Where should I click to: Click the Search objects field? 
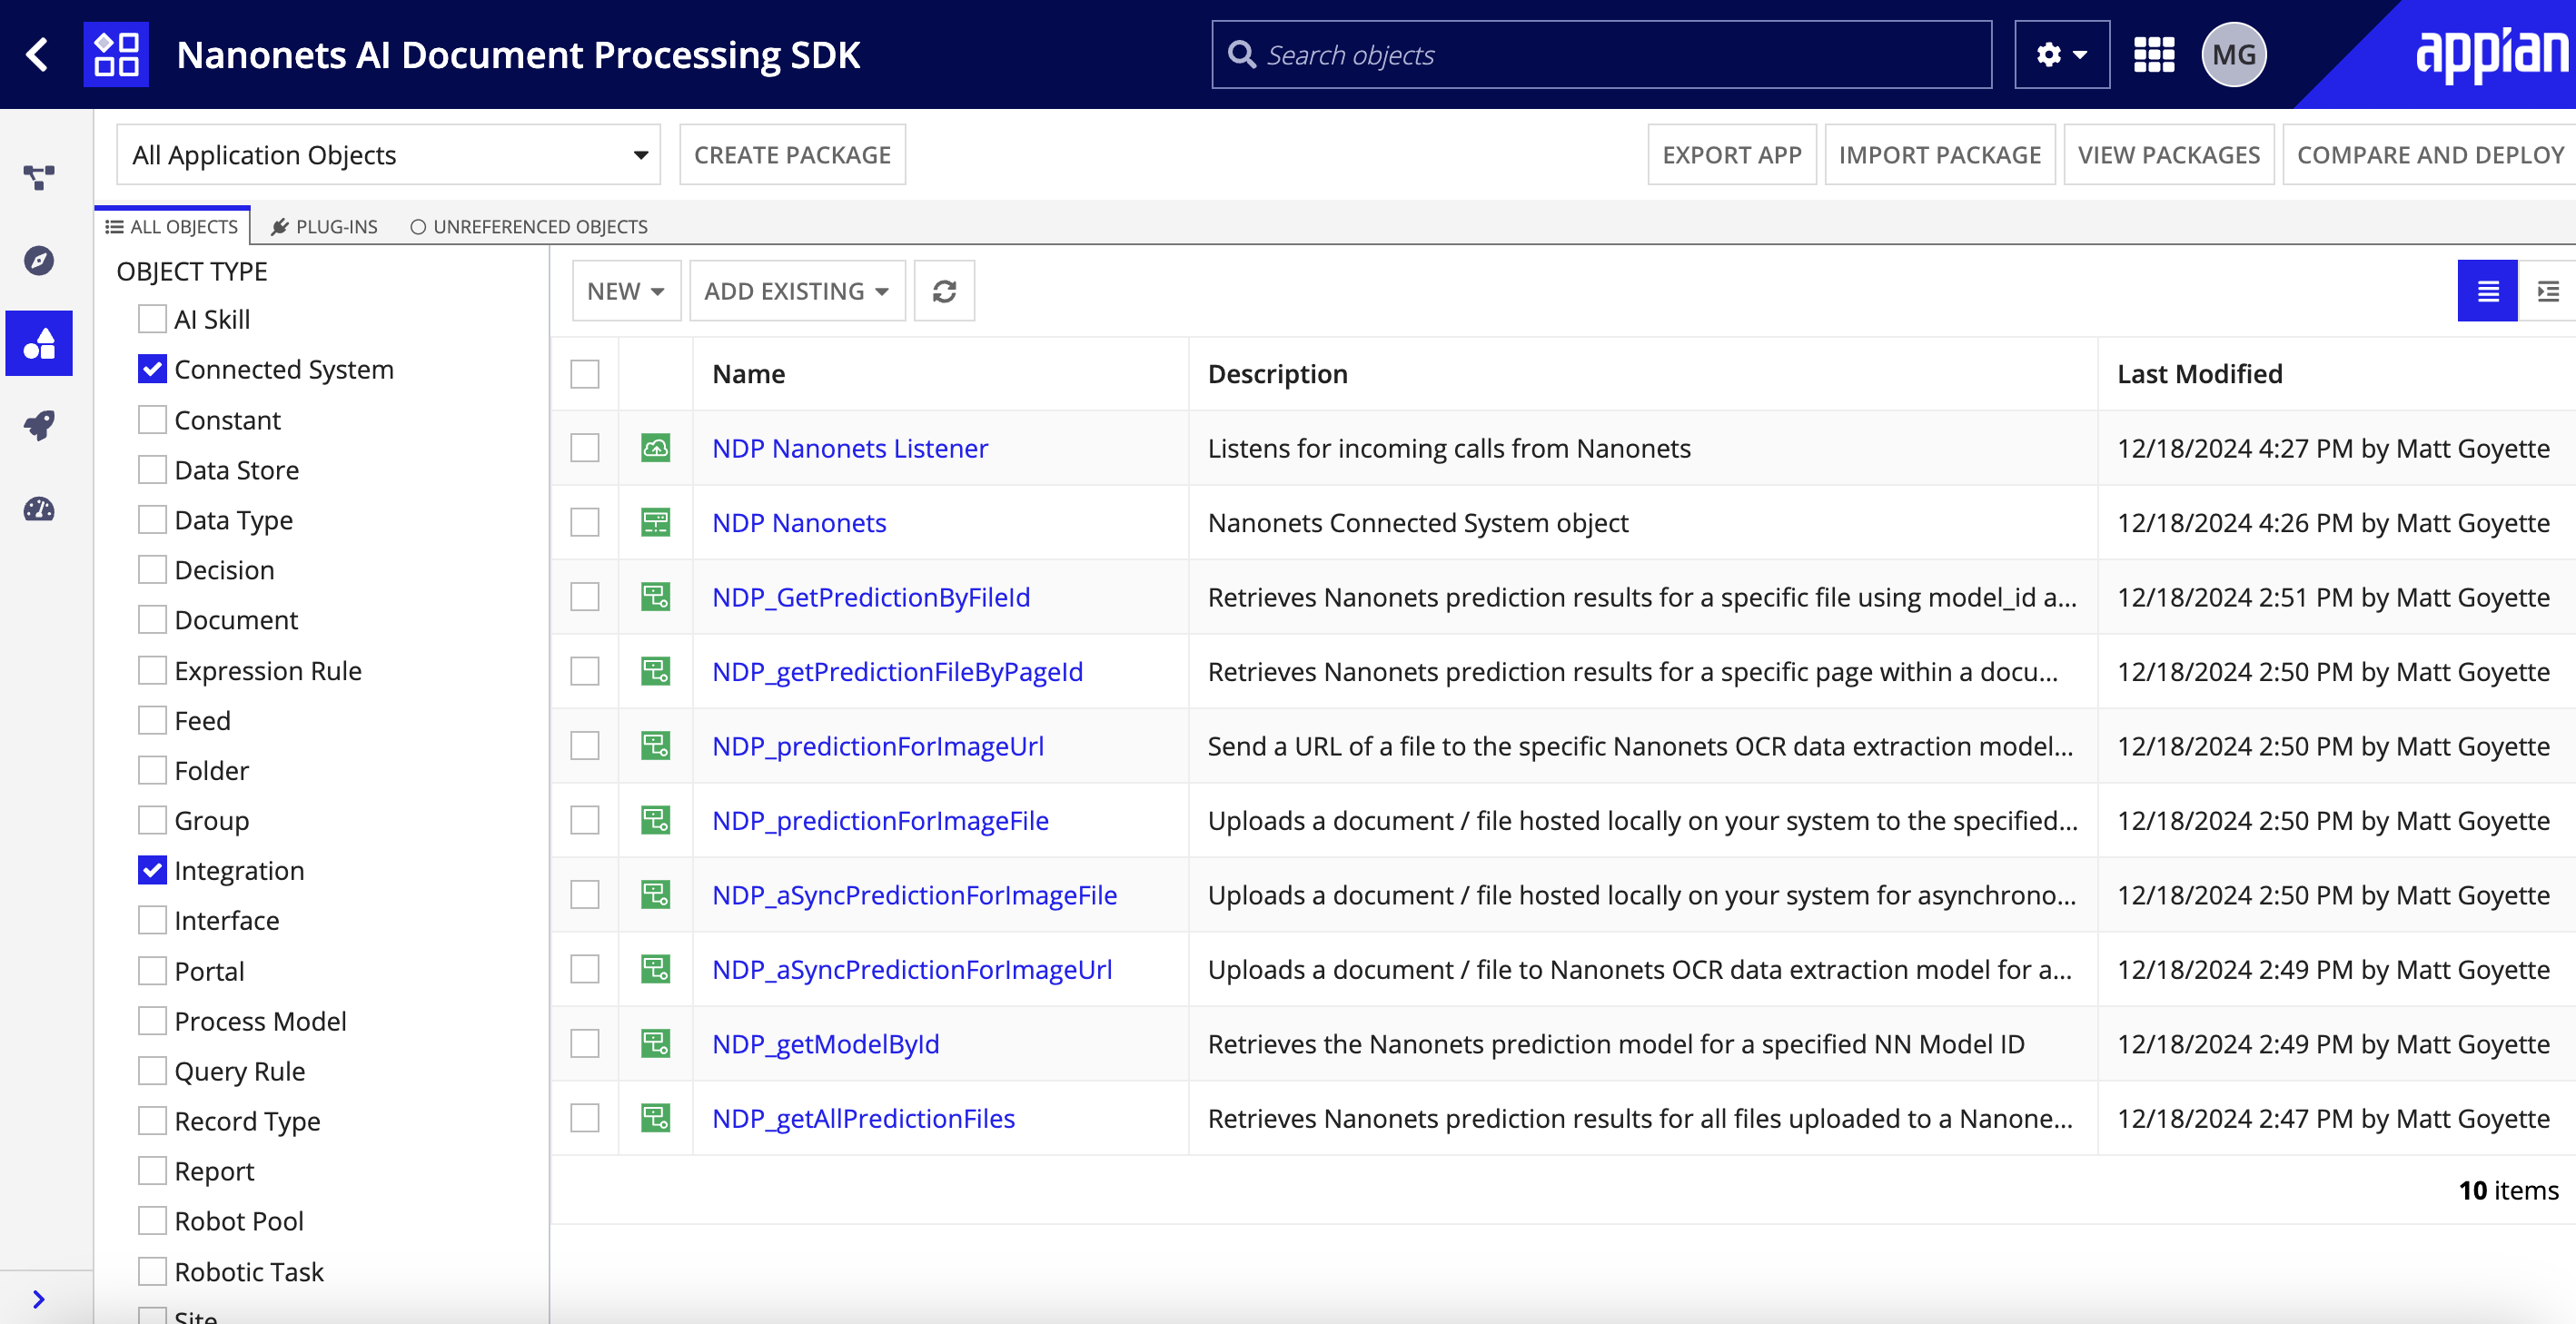(1601, 54)
